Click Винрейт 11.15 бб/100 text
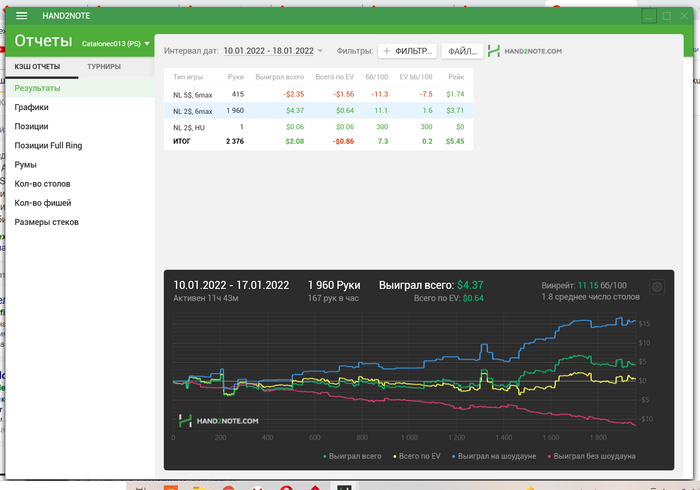Screen dimensions: 700x490 coord(584,286)
